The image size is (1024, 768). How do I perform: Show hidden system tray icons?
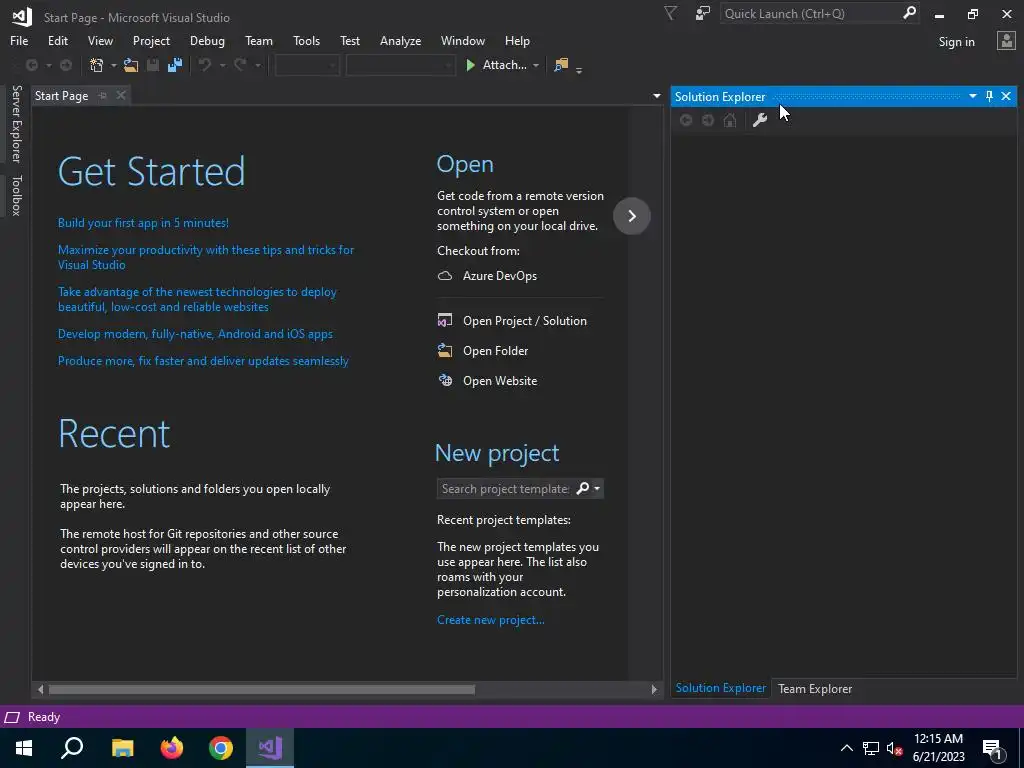(846, 748)
